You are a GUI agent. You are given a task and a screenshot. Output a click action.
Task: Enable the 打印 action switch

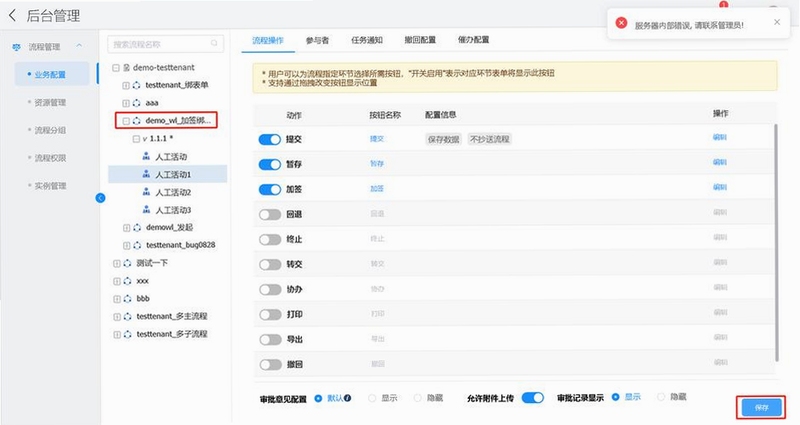click(x=270, y=314)
